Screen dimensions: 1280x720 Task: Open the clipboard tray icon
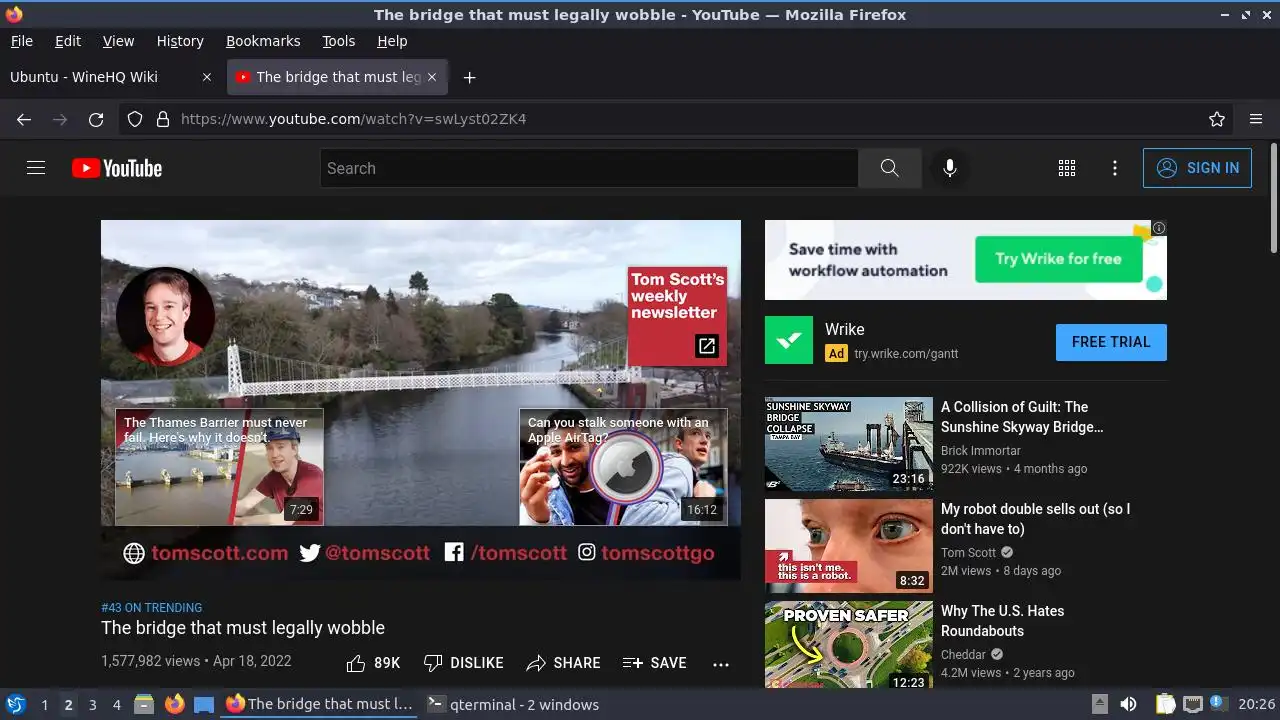point(1165,704)
